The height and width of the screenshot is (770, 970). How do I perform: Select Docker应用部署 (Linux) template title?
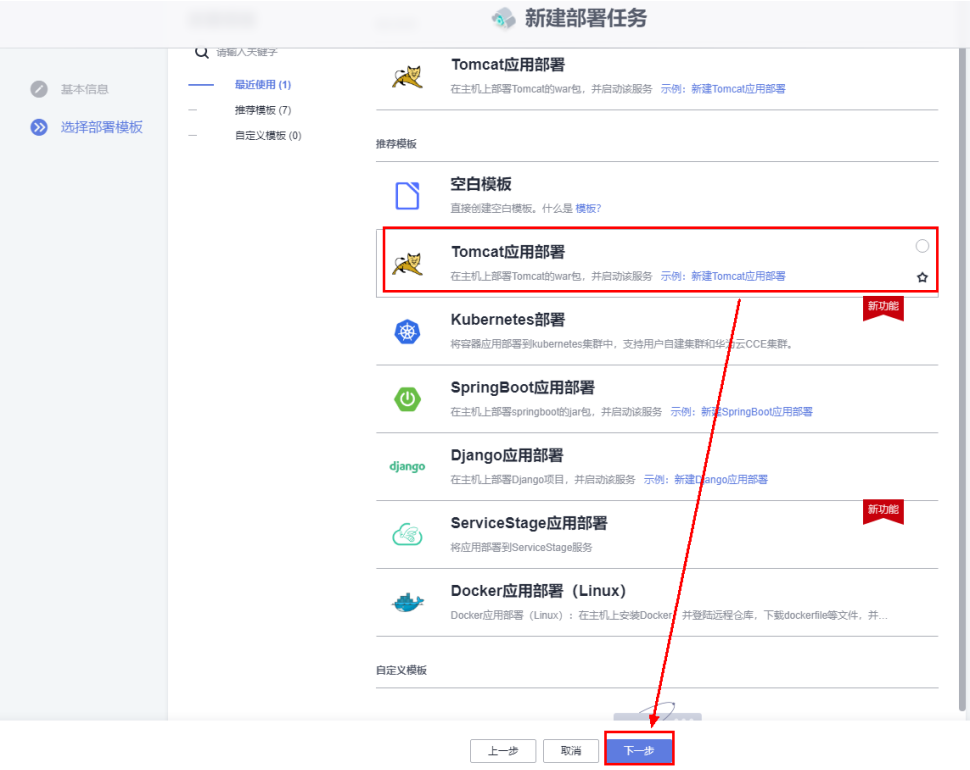[538, 591]
